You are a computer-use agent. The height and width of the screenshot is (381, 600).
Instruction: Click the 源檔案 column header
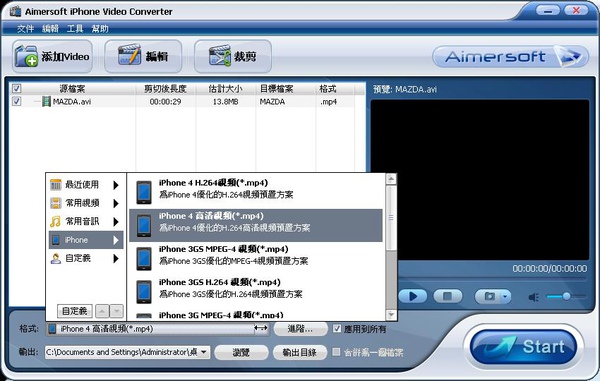tap(72, 89)
